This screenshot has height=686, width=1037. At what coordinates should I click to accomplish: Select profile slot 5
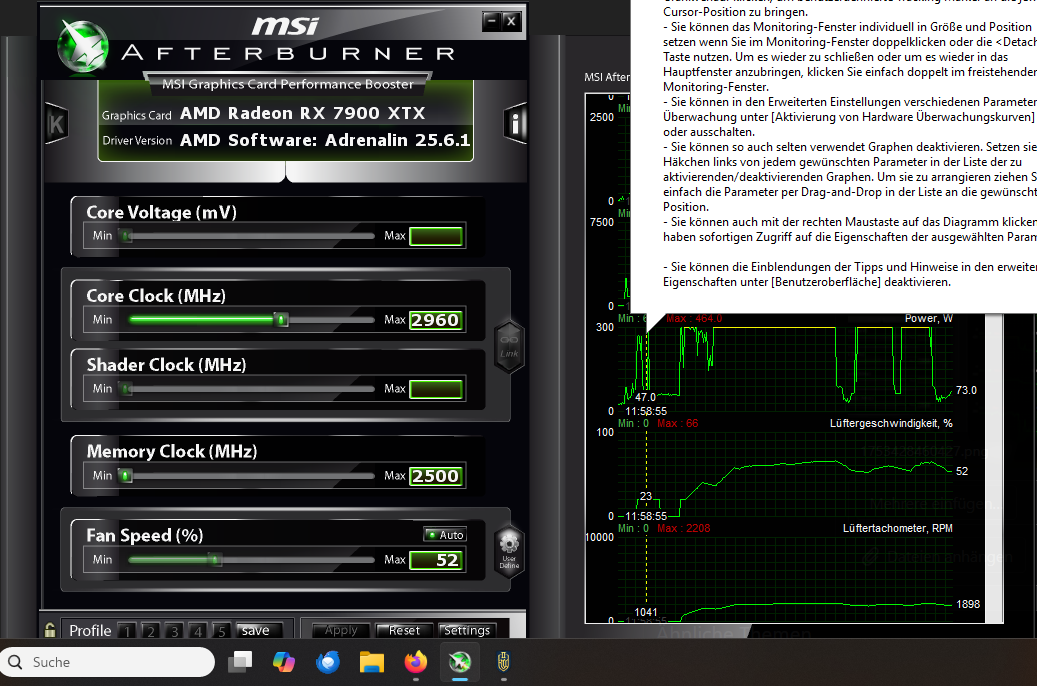(x=222, y=630)
